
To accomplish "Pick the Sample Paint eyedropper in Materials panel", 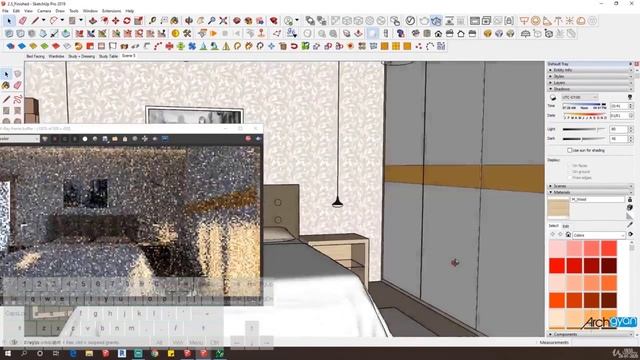I will [630, 224].
